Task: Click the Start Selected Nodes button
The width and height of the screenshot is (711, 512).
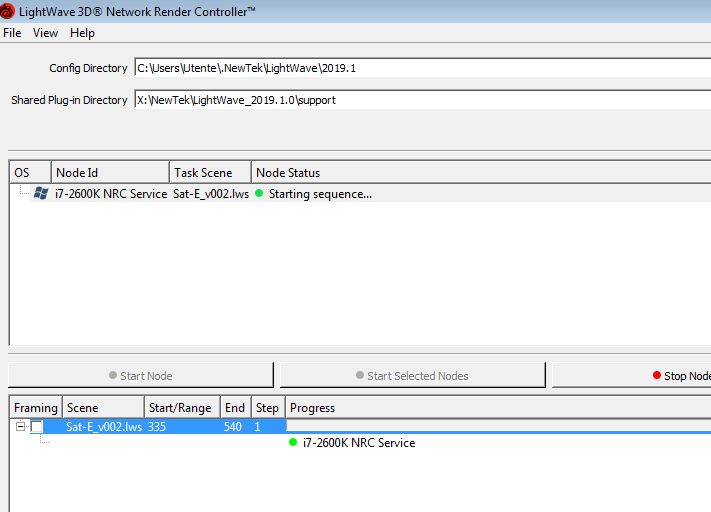Action: pos(413,375)
